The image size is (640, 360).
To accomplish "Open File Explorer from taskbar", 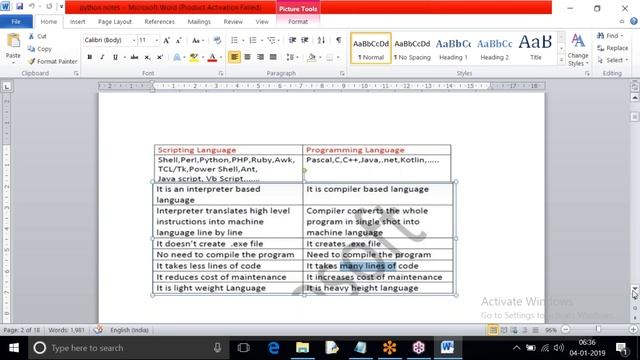I will click(302, 348).
